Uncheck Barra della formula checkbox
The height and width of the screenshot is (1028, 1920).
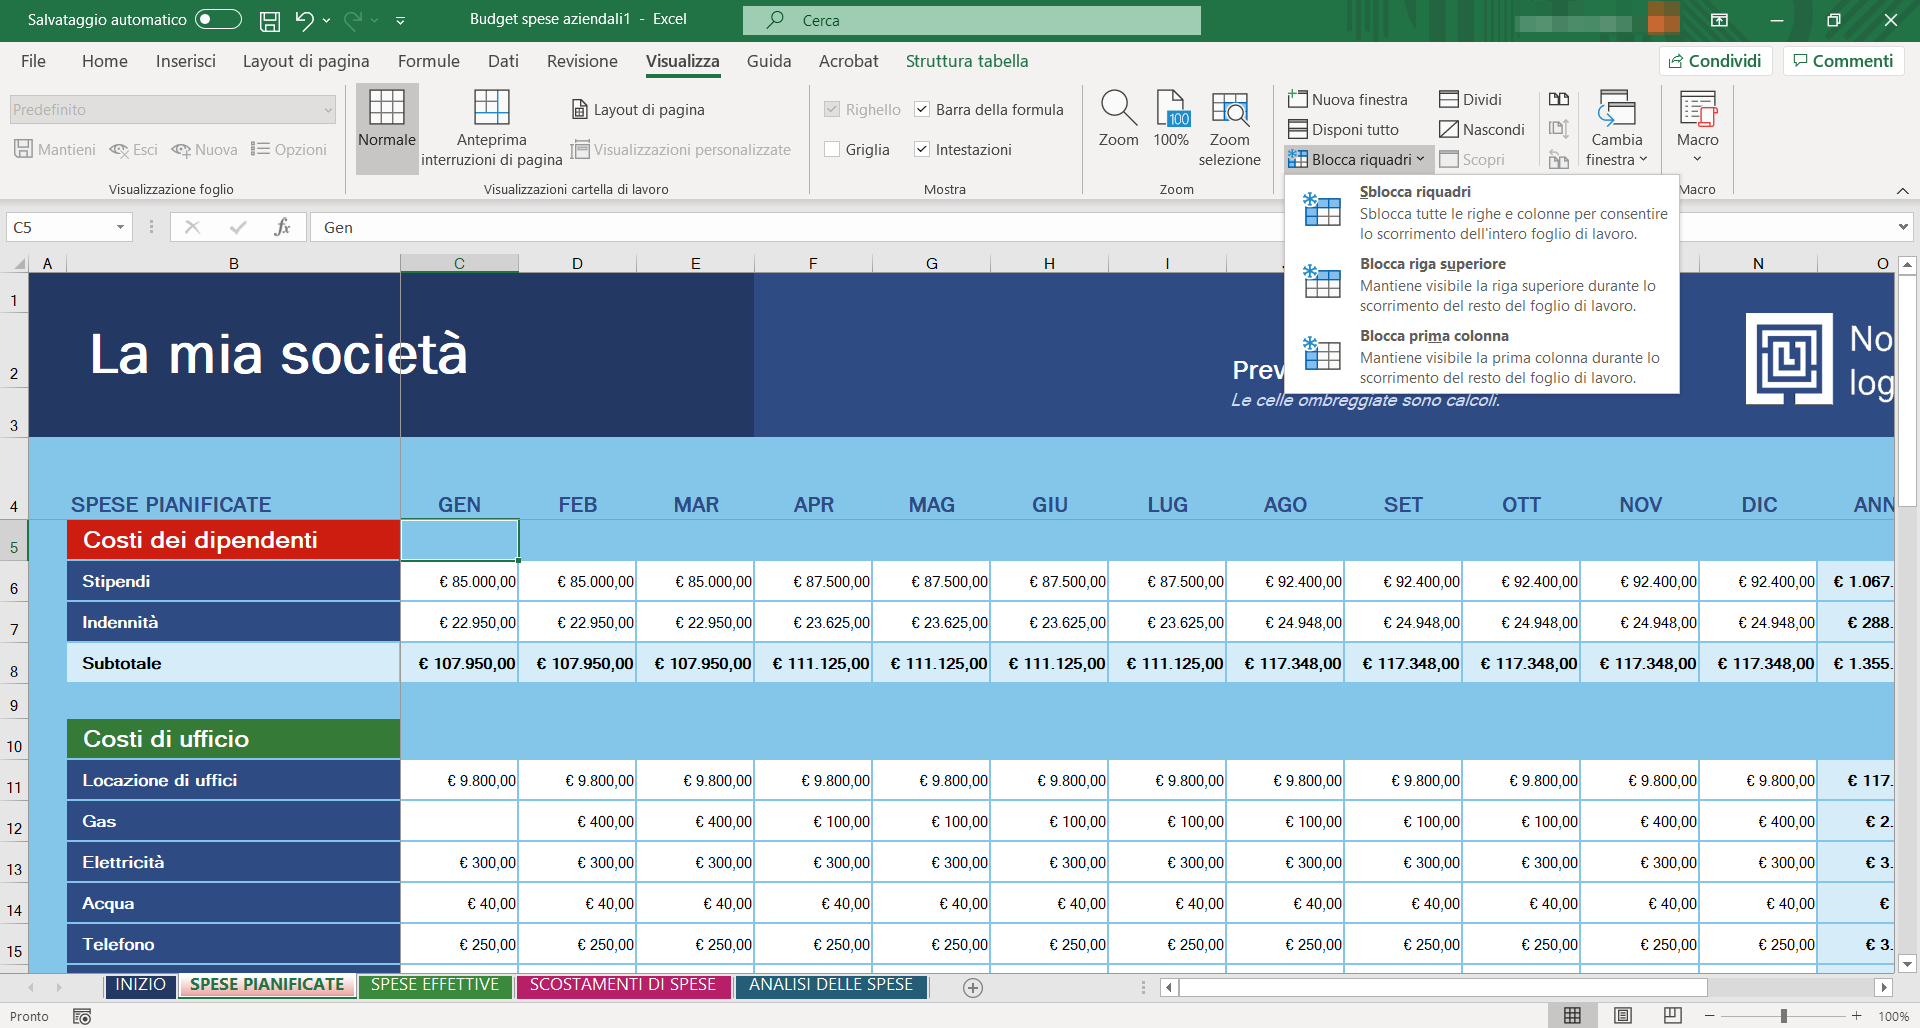[x=922, y=110]
